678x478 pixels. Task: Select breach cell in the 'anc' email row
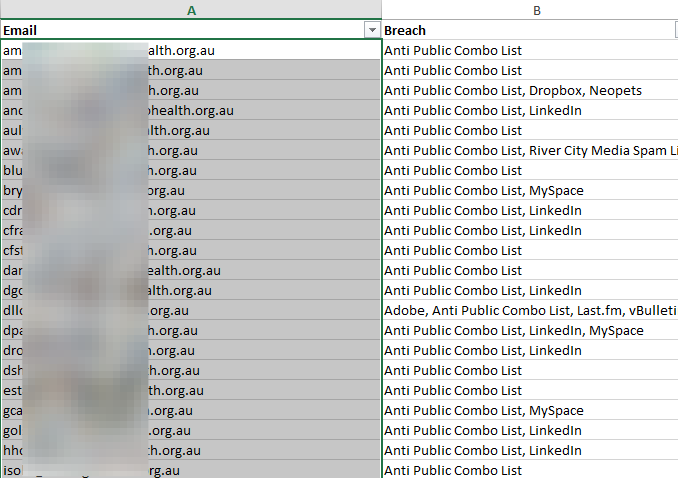[530, 110]
